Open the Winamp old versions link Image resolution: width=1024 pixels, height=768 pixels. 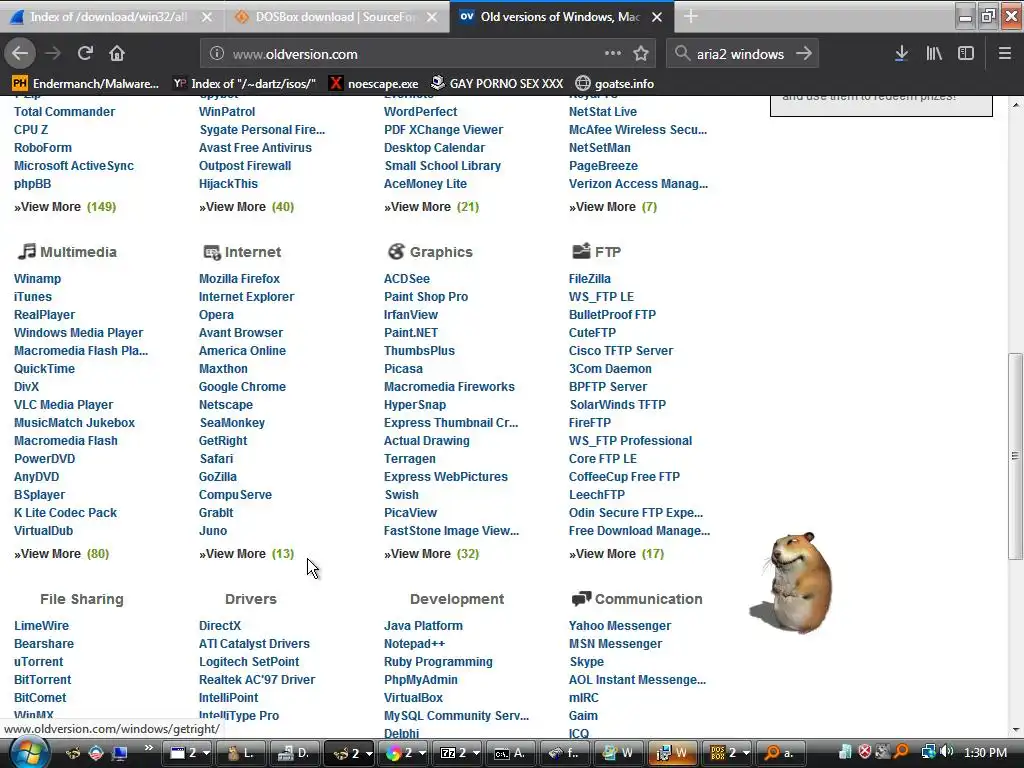point(37,279)
